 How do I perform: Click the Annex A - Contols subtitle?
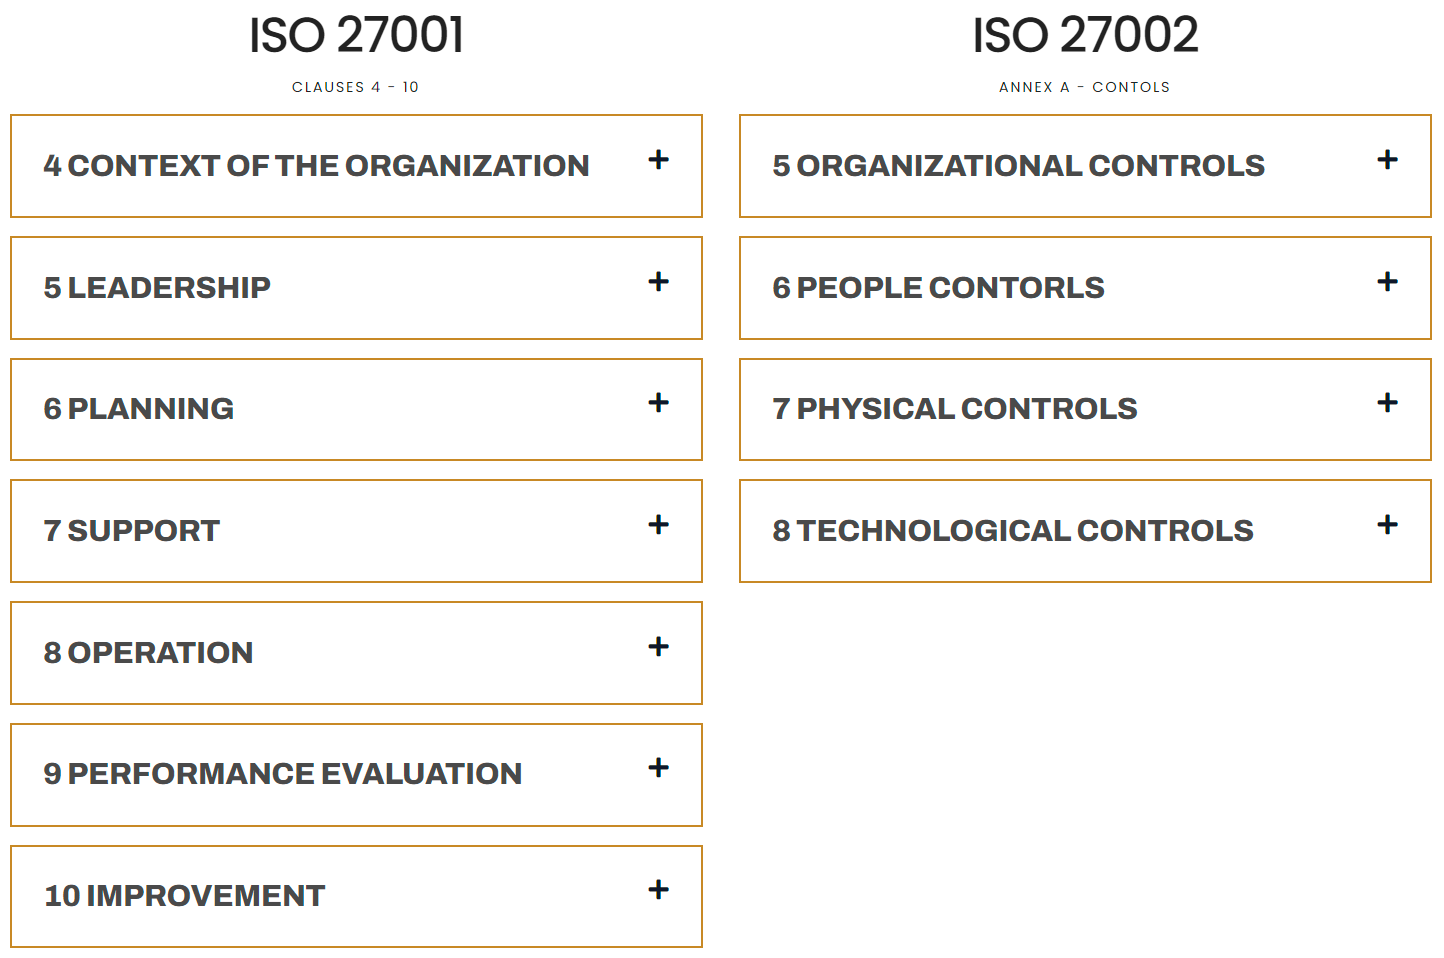1085,87
